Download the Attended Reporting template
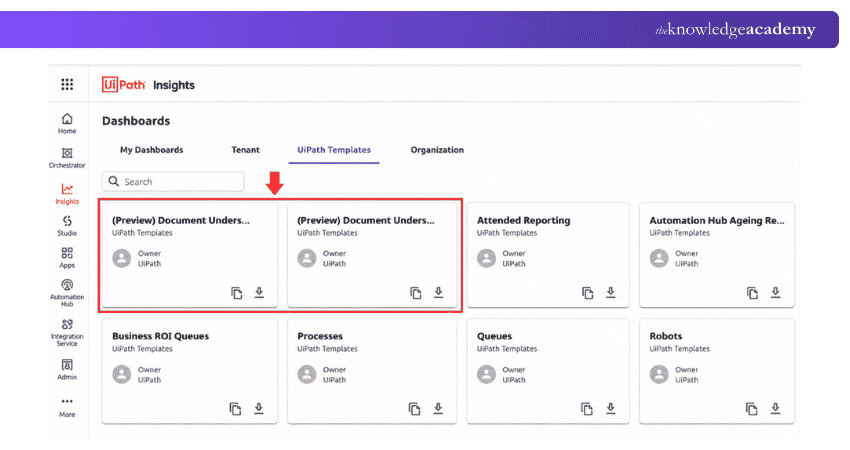The height and width of the screenshot is (450, 850). [611, 293]
